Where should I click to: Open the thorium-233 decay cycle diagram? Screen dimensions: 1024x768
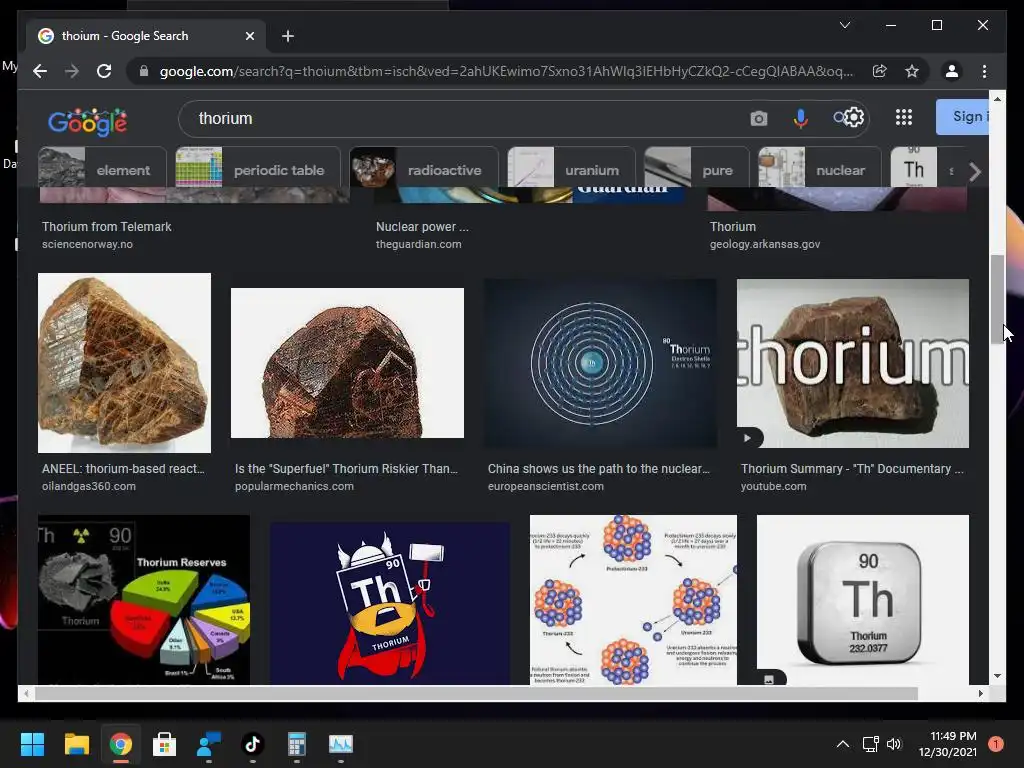click(633, 600)
